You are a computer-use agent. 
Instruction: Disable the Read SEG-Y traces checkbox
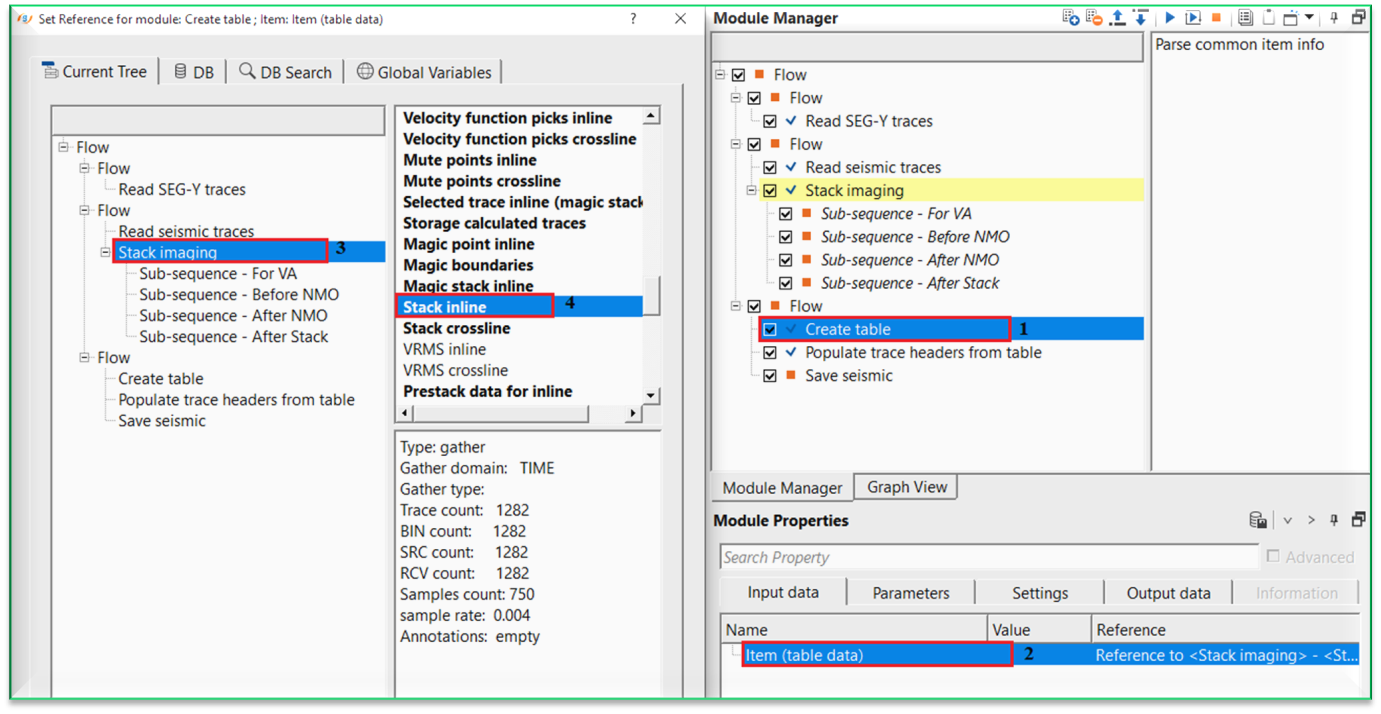[x=771, y=120]
